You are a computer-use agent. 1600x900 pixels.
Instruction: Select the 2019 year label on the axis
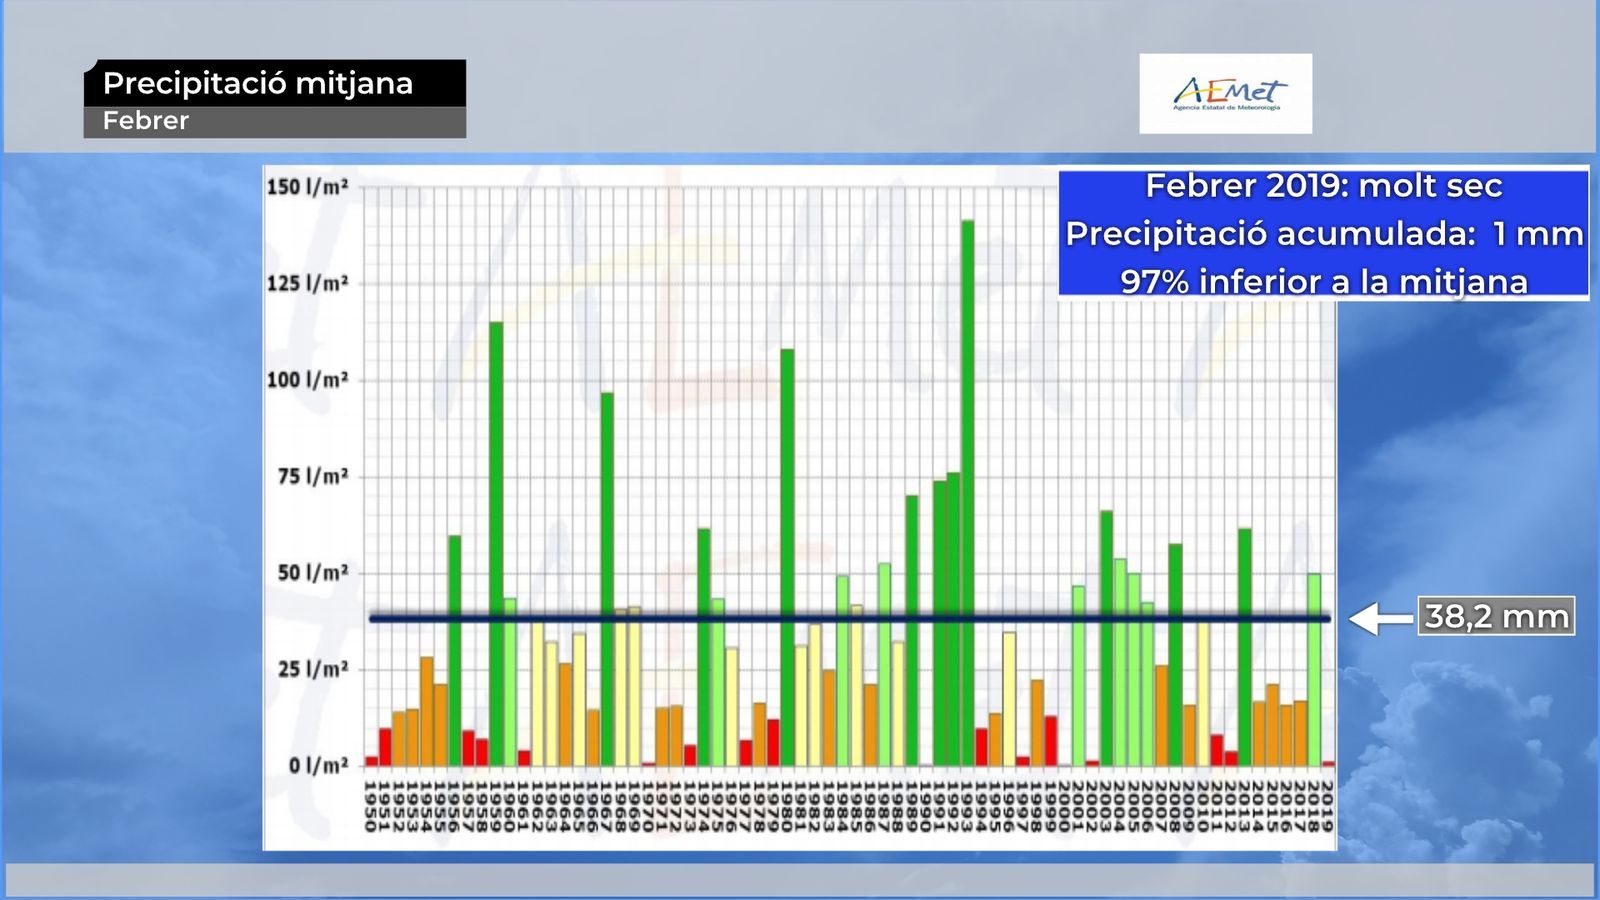coord(1327,806)
